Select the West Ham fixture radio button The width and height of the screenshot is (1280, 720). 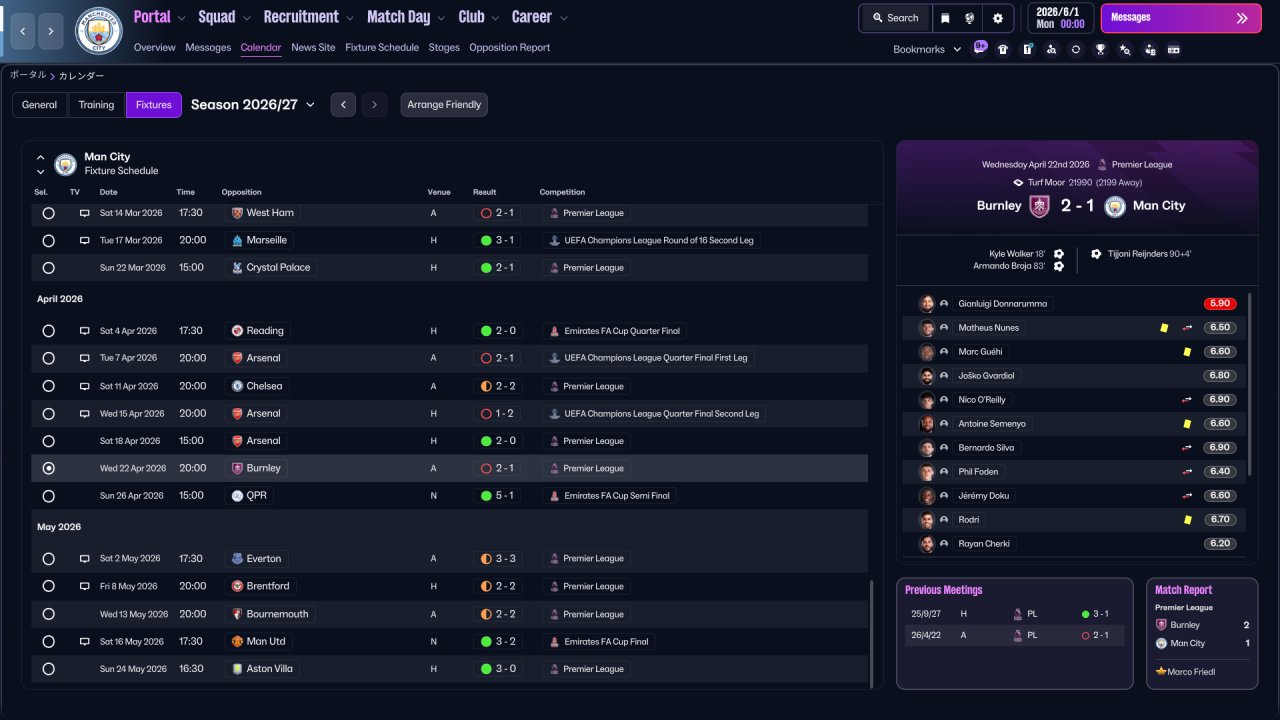pos(48,213)
